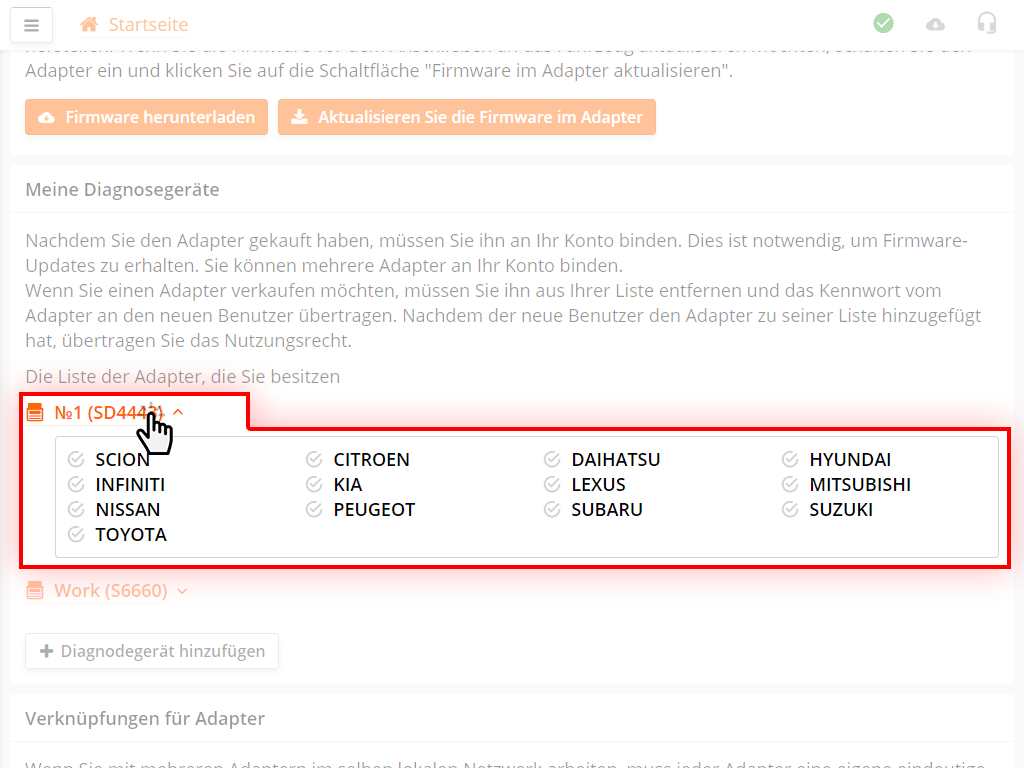Select the MITSUBISHI brand entry
1024x768 pixels.
[860, 485]
